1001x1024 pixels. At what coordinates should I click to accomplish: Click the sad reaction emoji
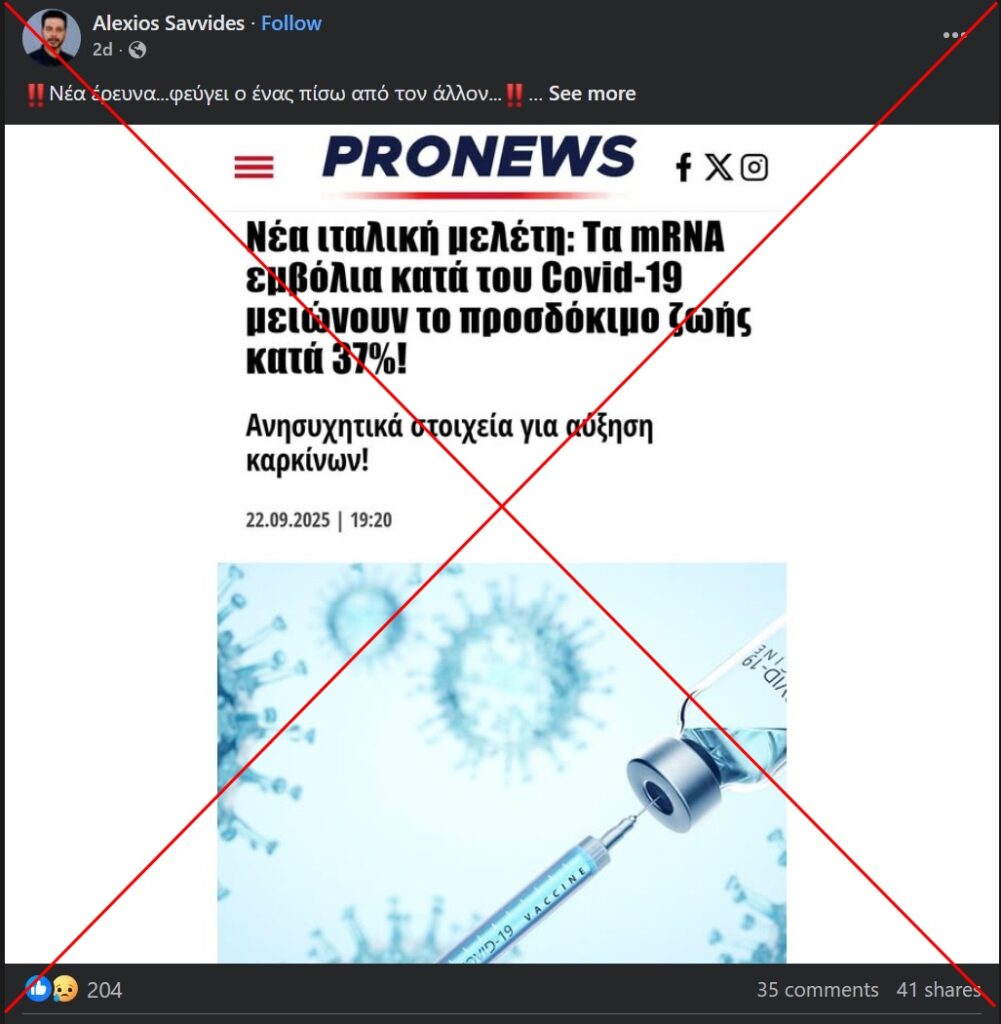(x=65, y=989)
